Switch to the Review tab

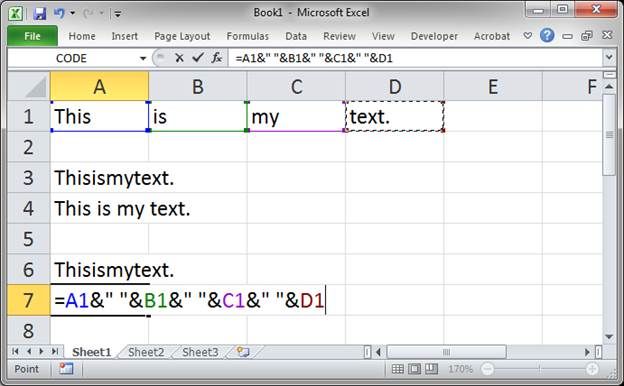pos(339,36)
